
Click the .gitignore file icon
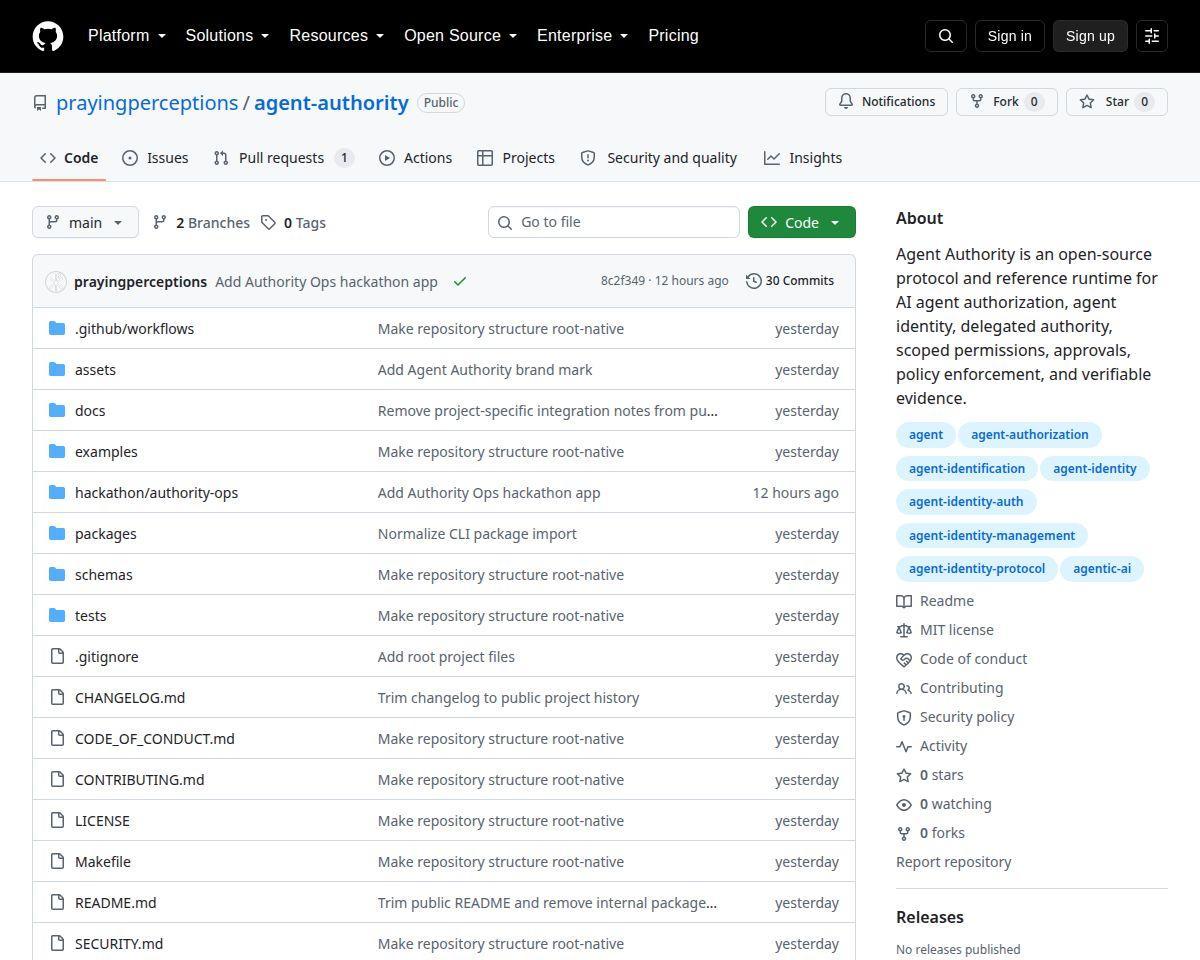pyautogui.click(x=57, y=656)
